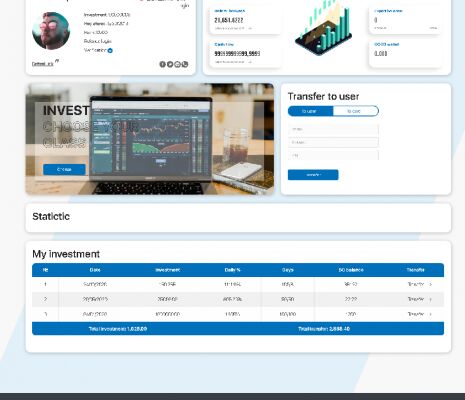Click the Transfer column header
465x400 pixels.
[415, 270]
